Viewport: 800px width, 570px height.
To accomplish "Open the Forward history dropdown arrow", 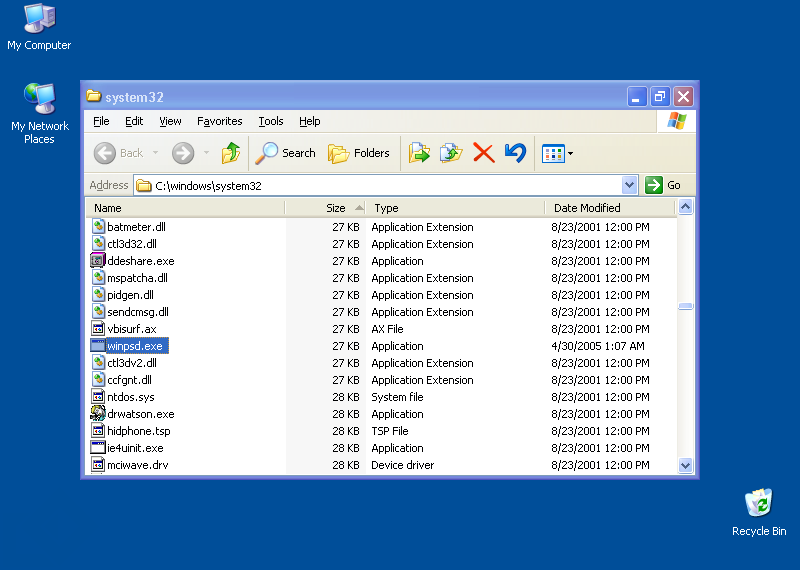I will (206, 153).
